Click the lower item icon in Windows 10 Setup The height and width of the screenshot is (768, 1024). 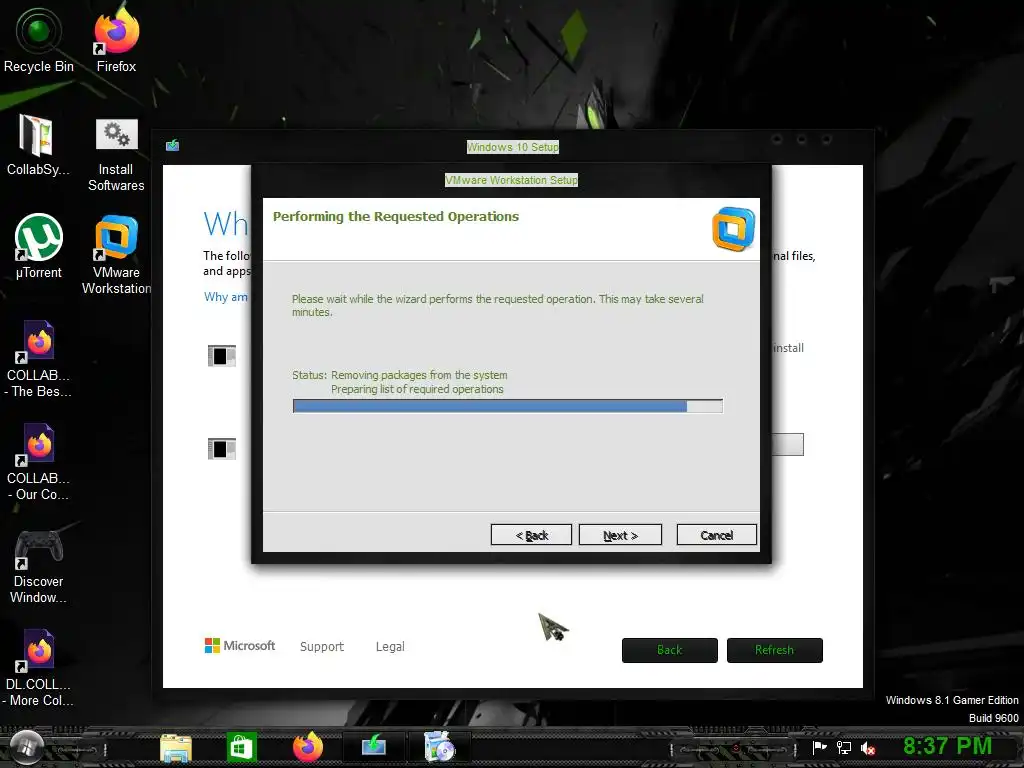coord(221,449)
